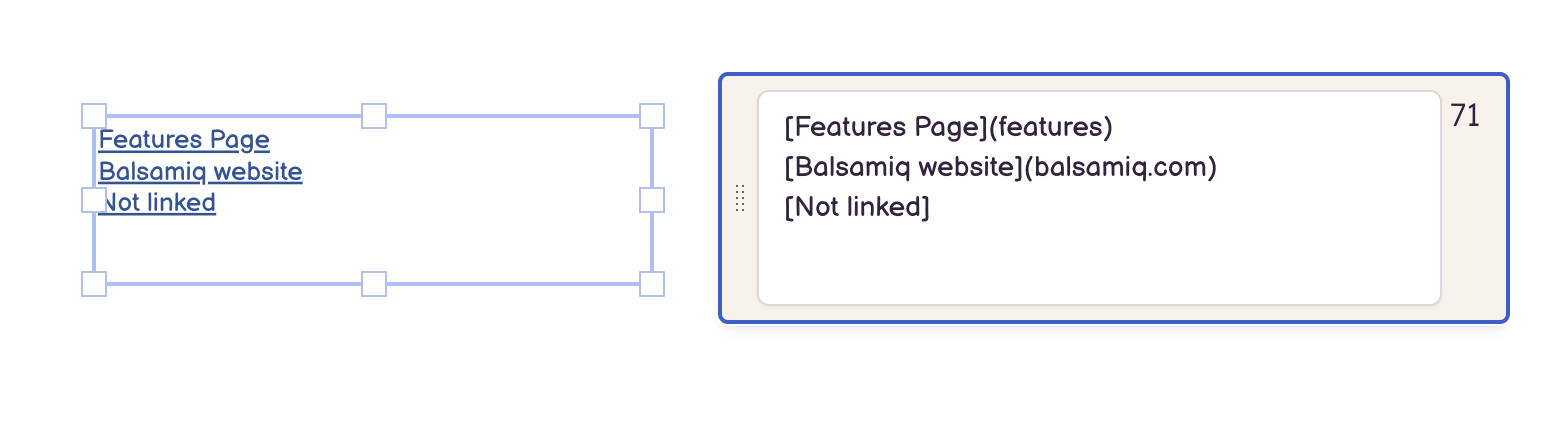
Task: Click the dotted drag grip on editor panel
Action: click(x=740, y=198)
